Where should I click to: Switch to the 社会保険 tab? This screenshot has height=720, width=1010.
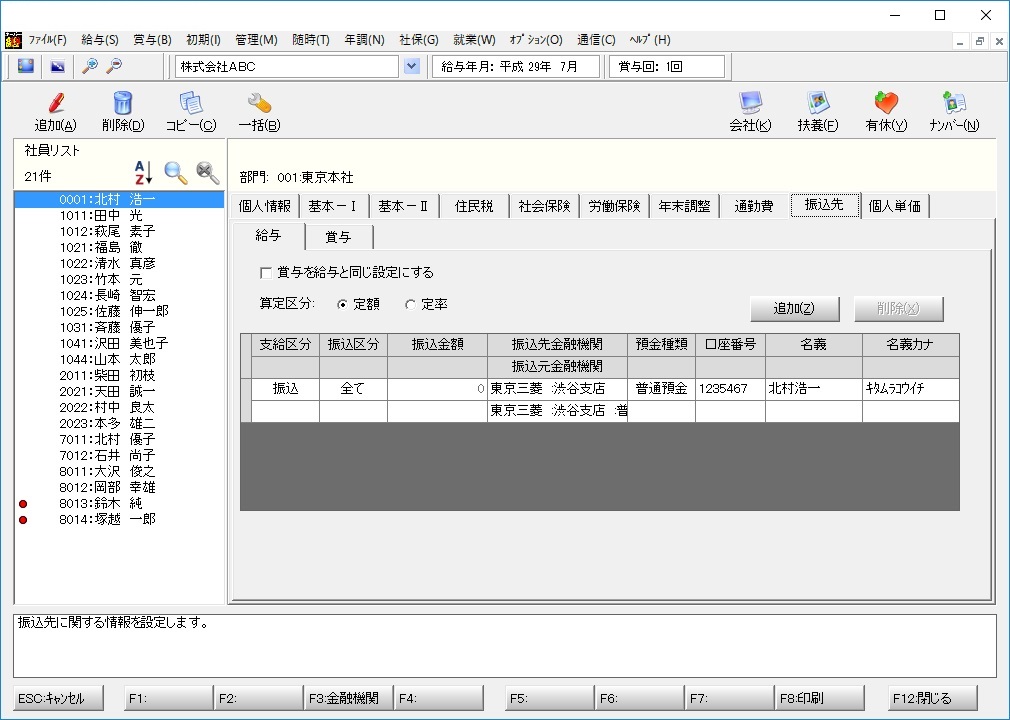[x=544, y=206]
